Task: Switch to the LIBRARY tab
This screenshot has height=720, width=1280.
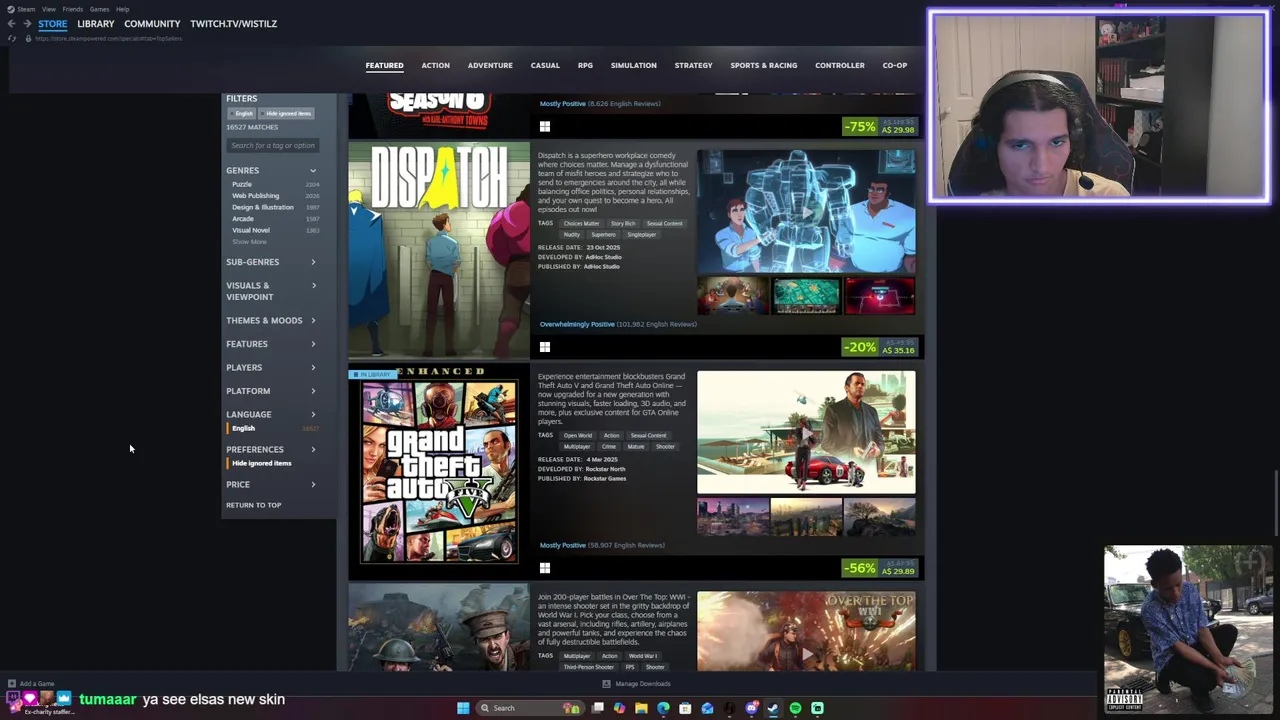Action: [x=96, y=24]
